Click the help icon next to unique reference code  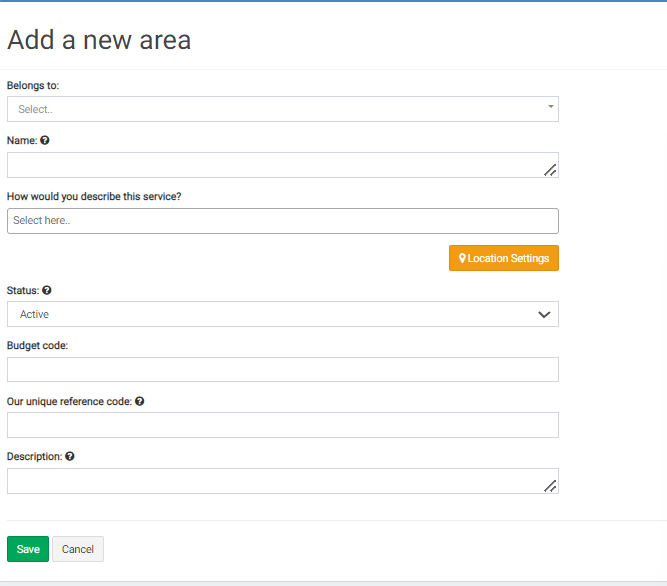pyautogui.click(x=139, y=401)
